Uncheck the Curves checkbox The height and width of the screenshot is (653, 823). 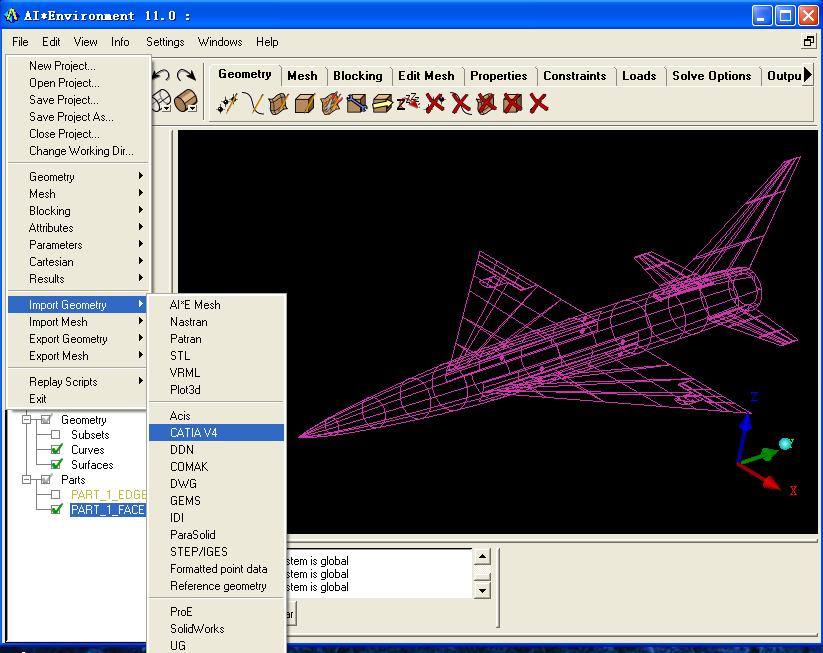56,449
